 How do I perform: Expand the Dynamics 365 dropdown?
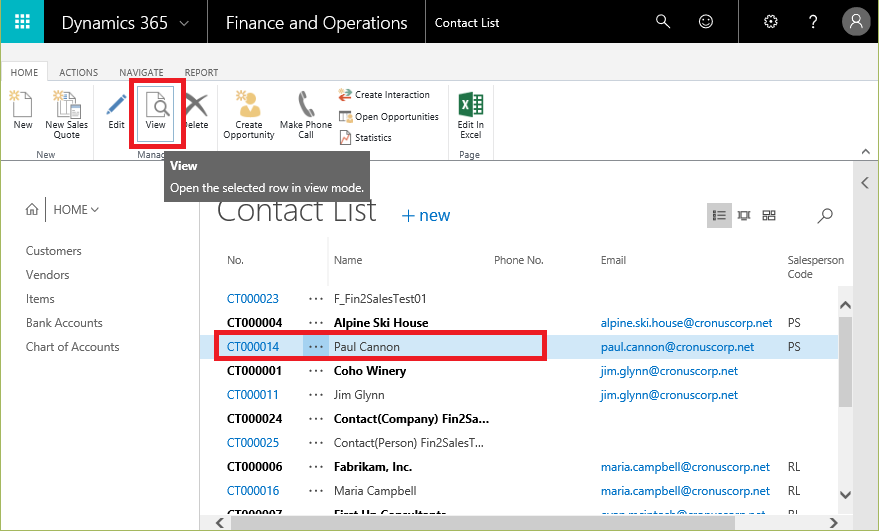tap(184, 24)
